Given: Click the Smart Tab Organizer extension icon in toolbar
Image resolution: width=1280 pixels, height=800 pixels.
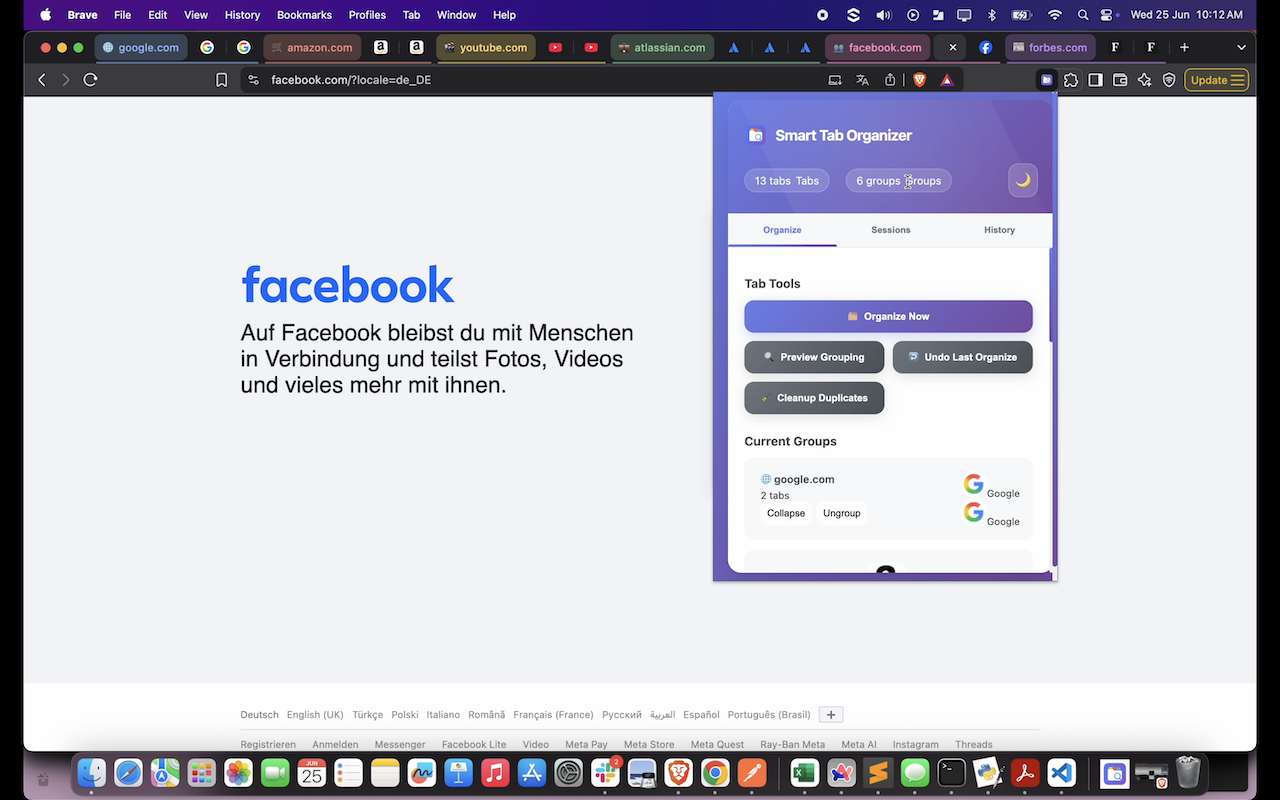Looking at the screenshot, I should click(1047, 80).
